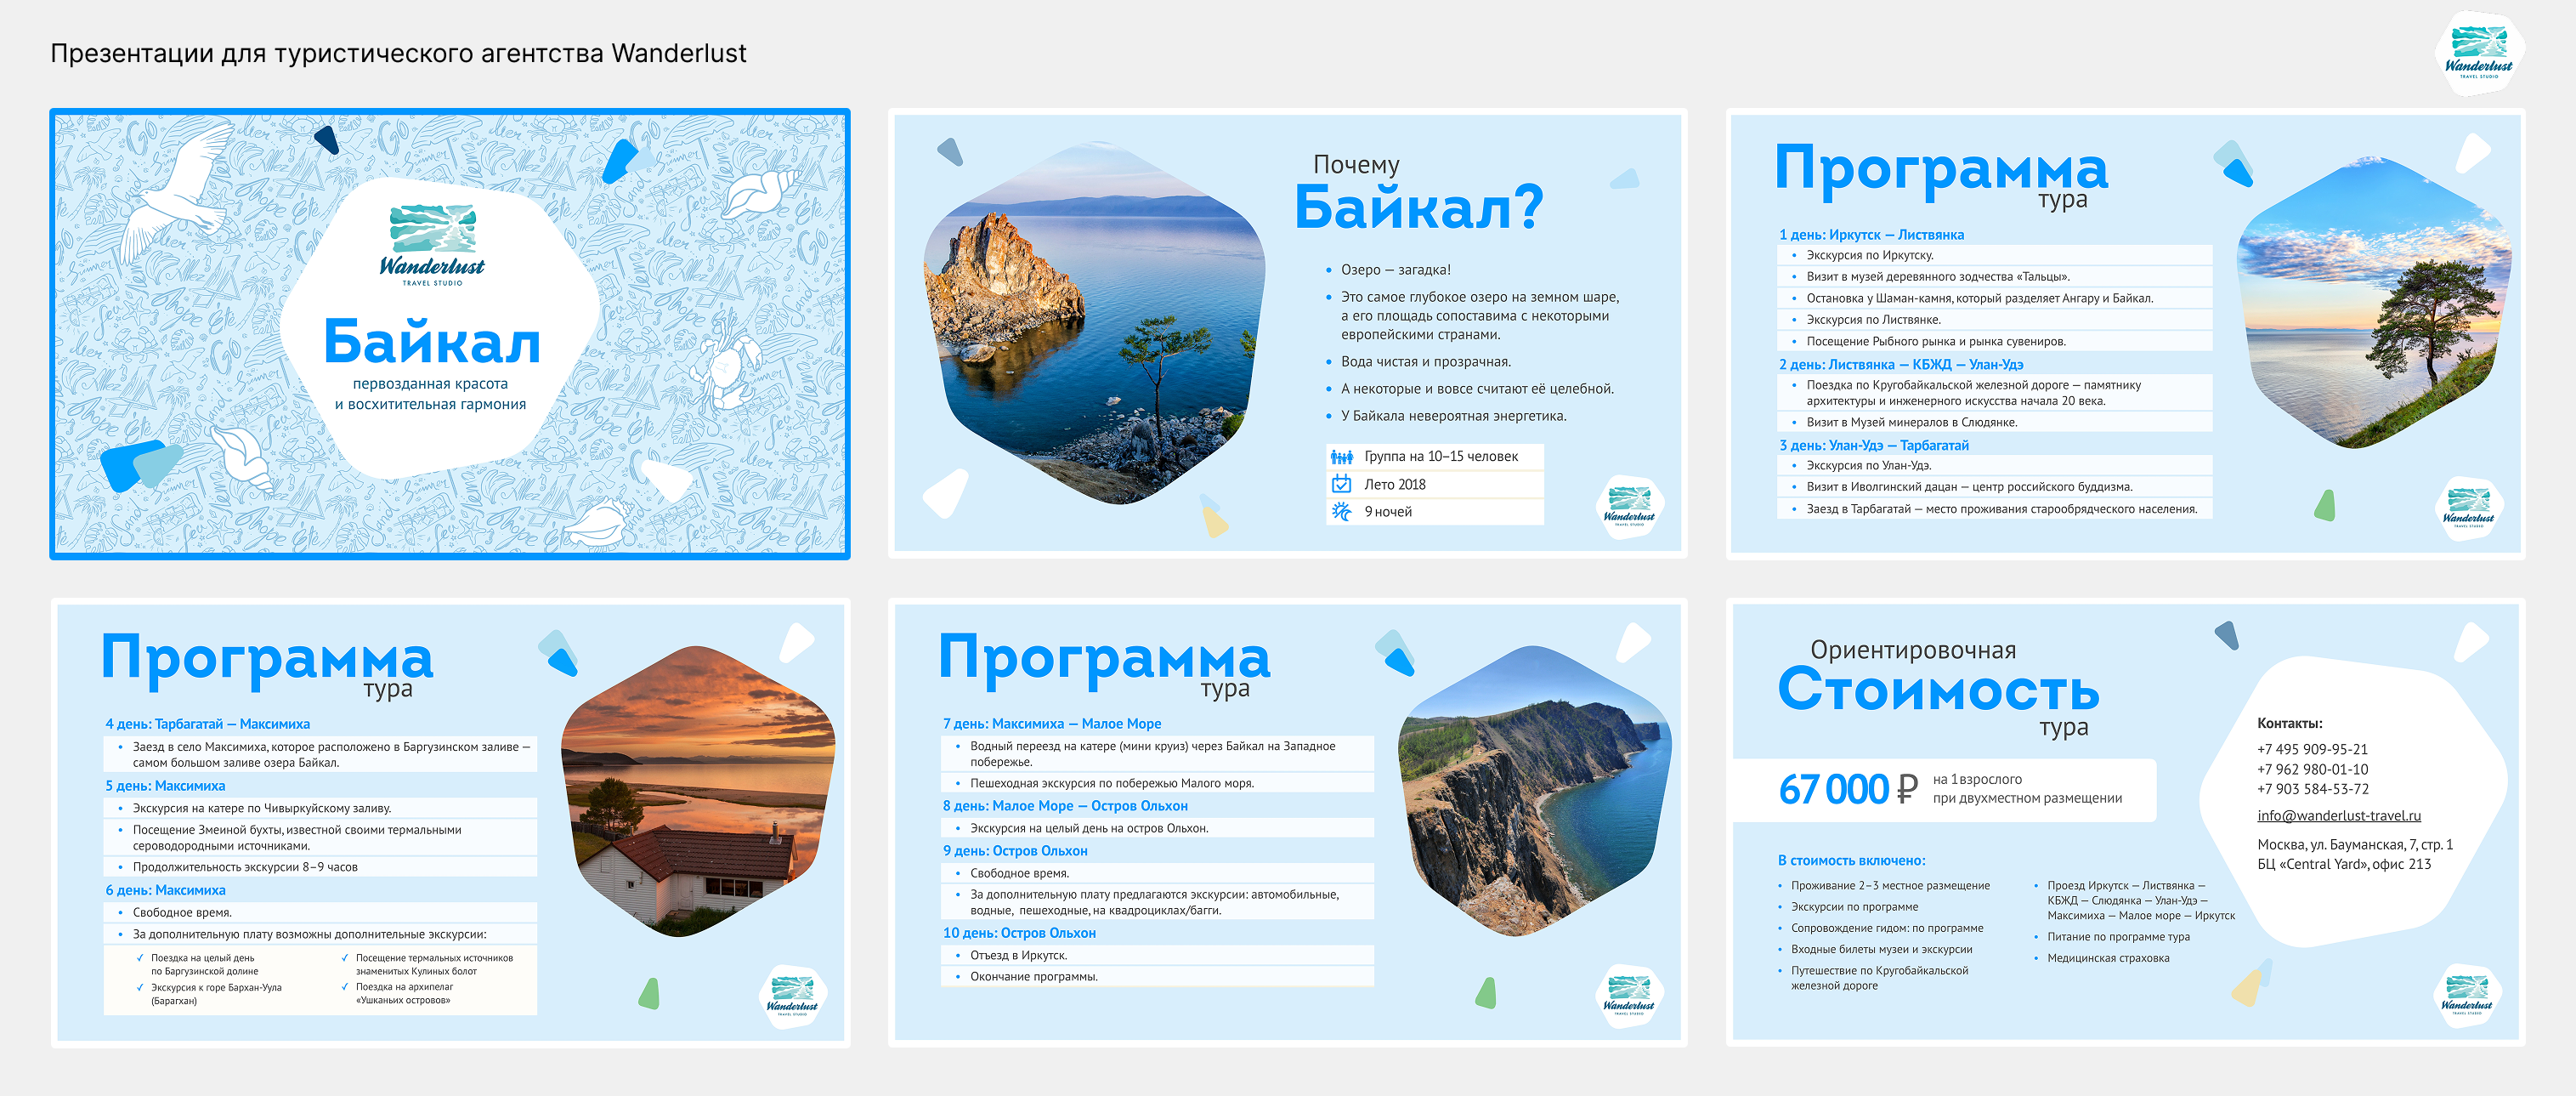Click the phone number +7 495 909-95-21
Screen dimensions: 2576x1096
coord(2312,749)
